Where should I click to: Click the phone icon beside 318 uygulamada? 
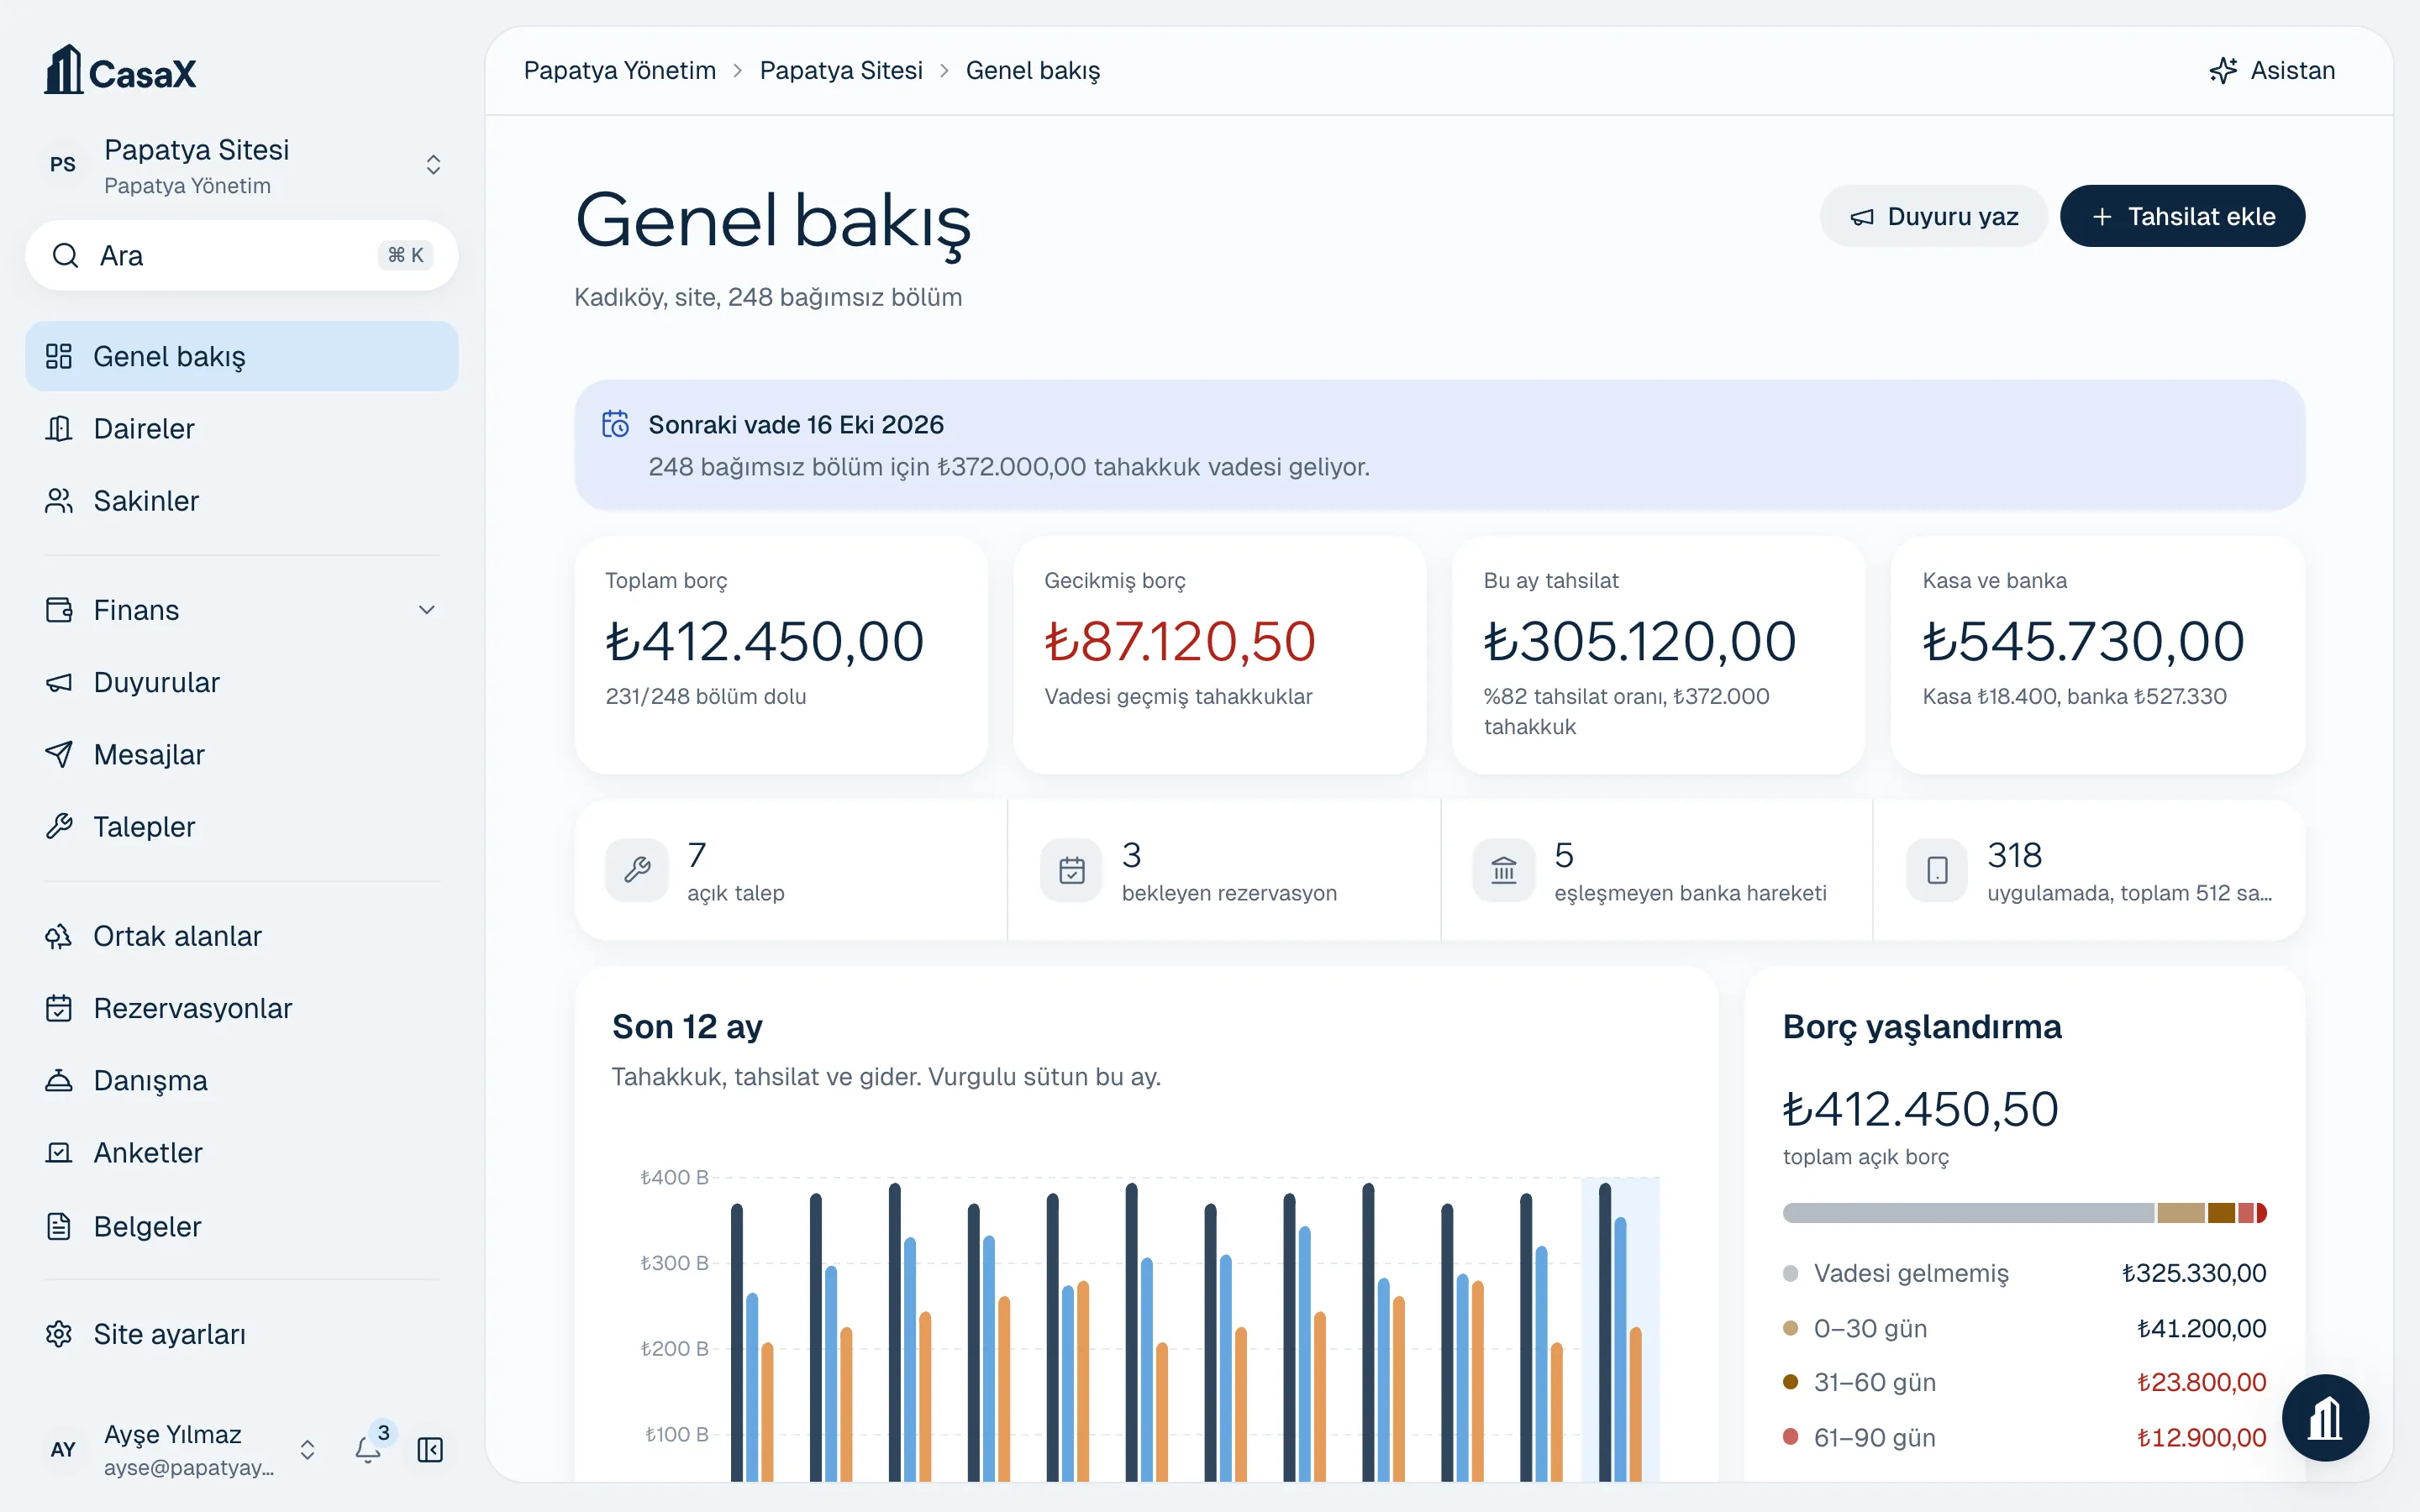[x=1937, y=870]
